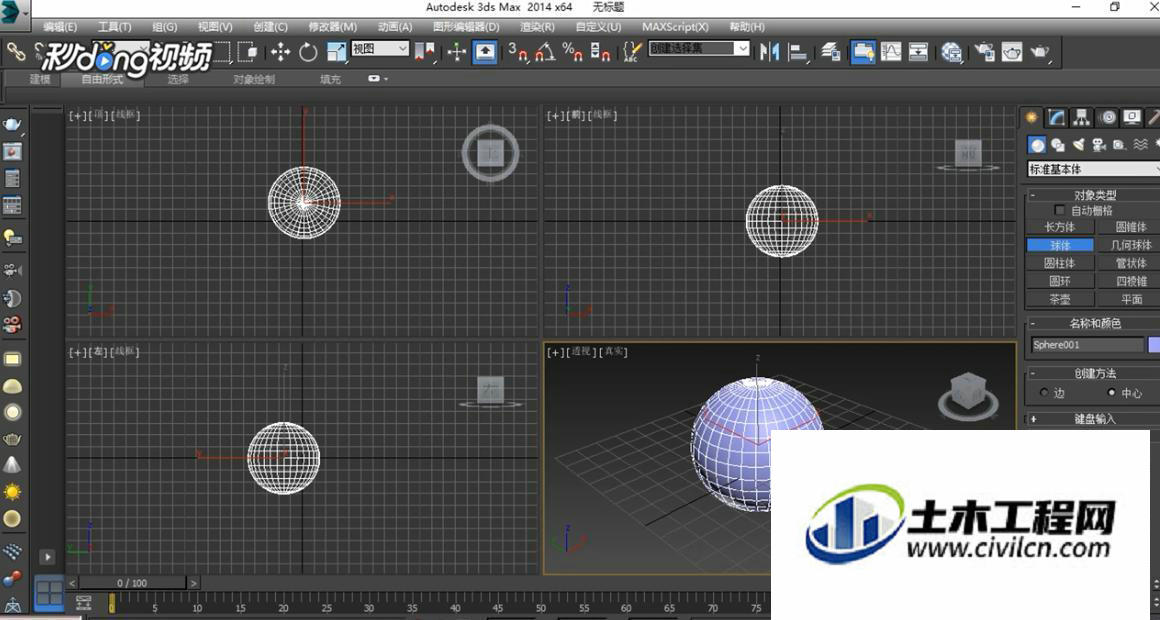Toggle the Graphite ribbon icon

[x=863, y=52]
